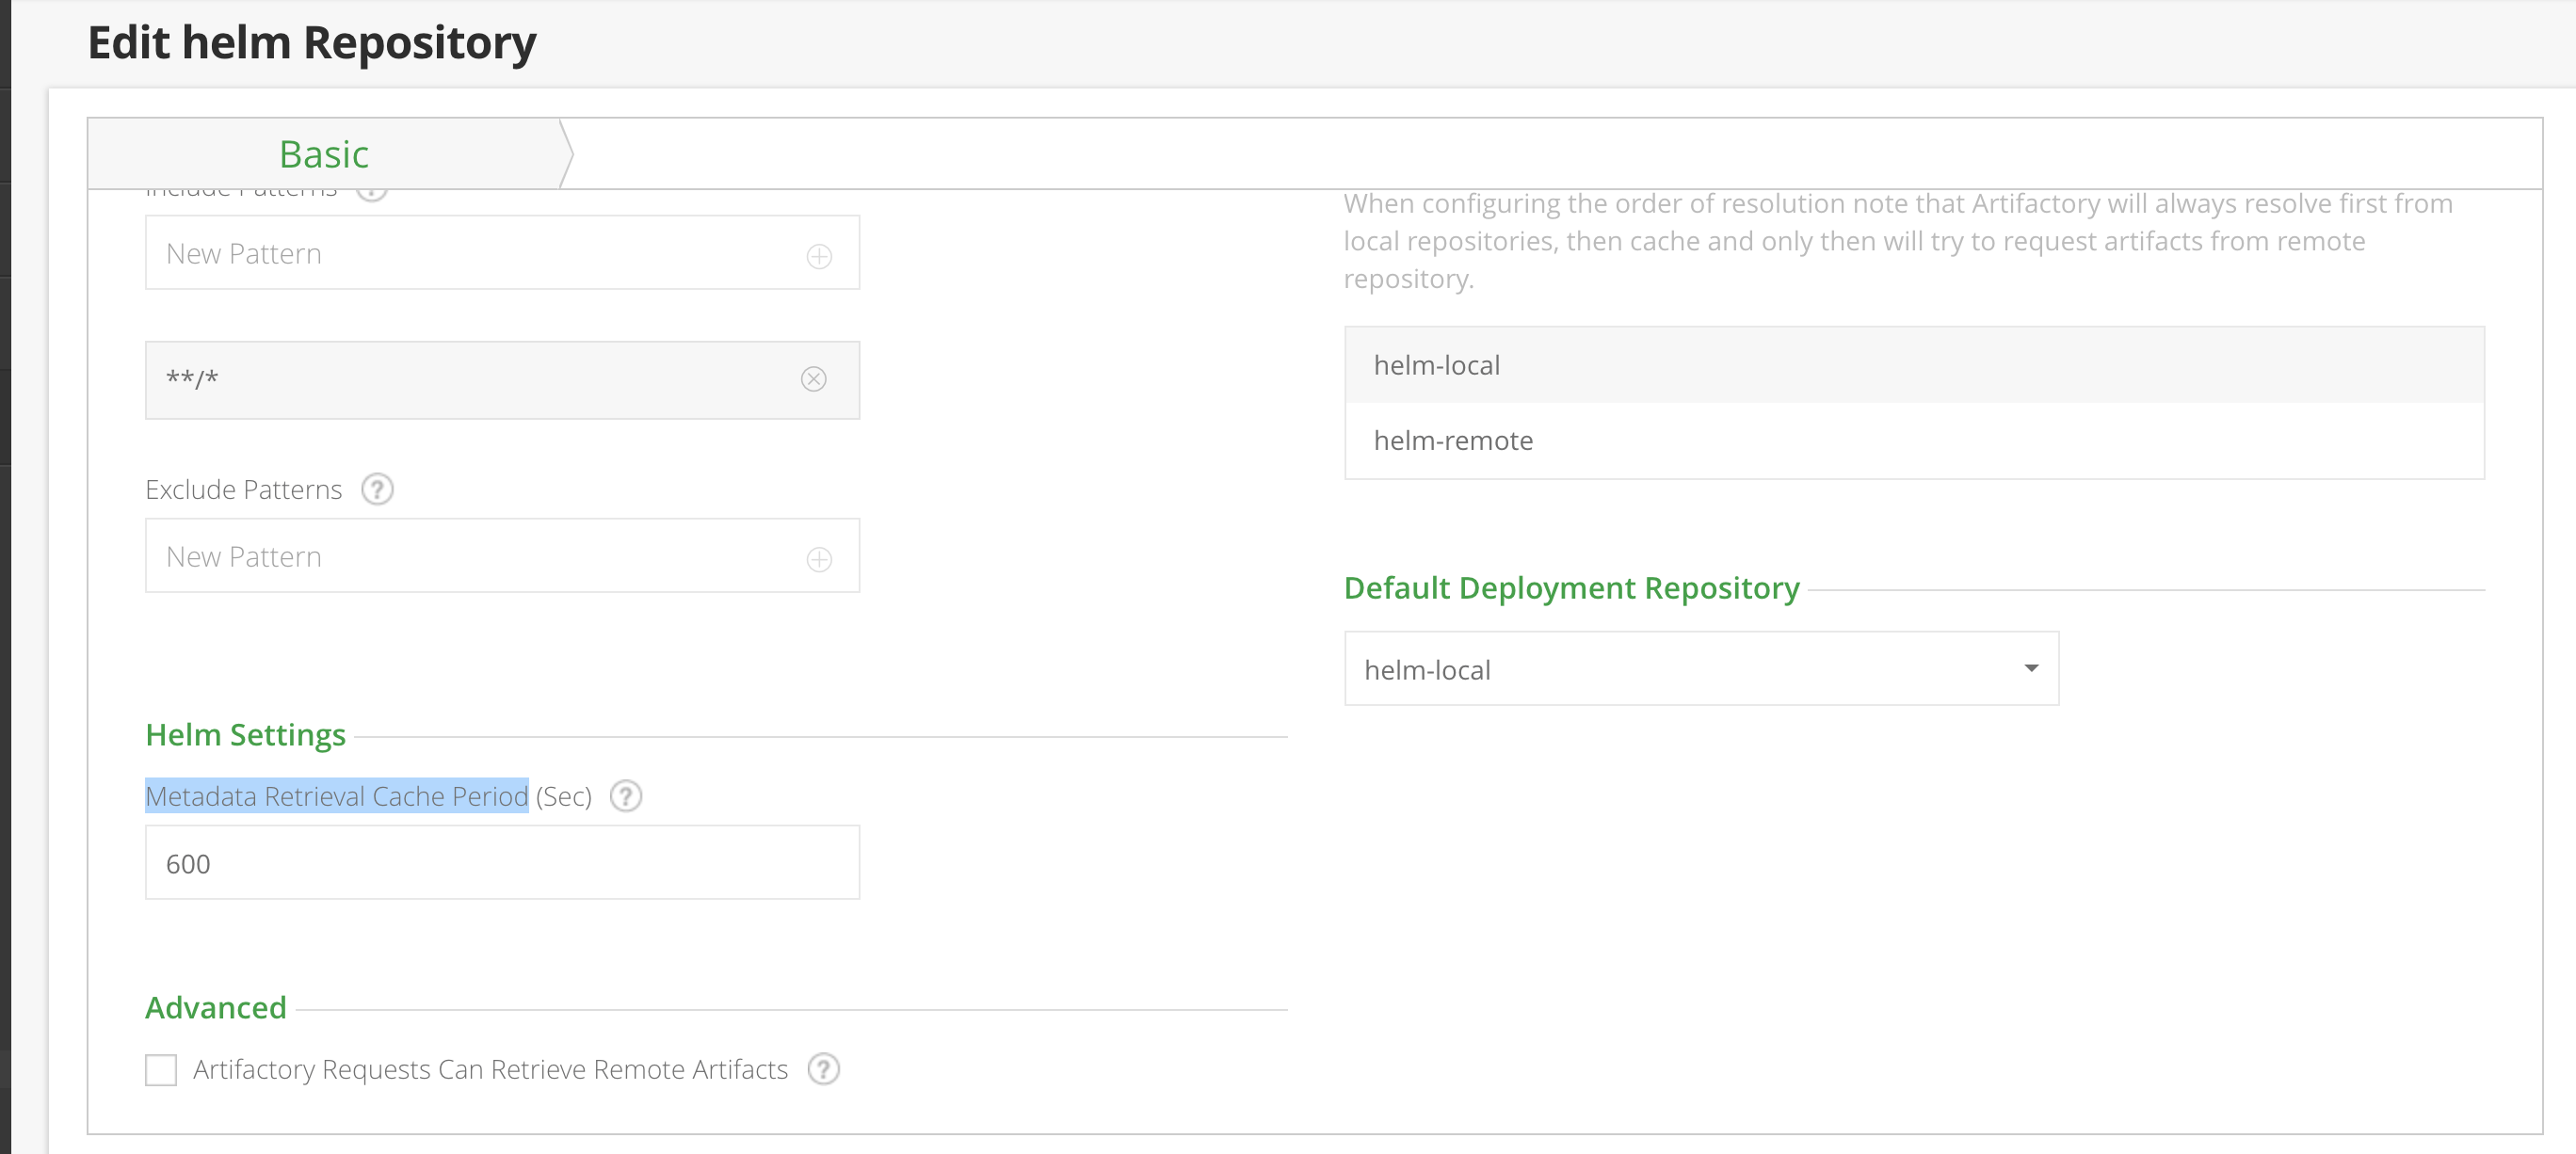Collapse the Advanced section header
This screenshot has height=1154, width=2576.
215,1008
